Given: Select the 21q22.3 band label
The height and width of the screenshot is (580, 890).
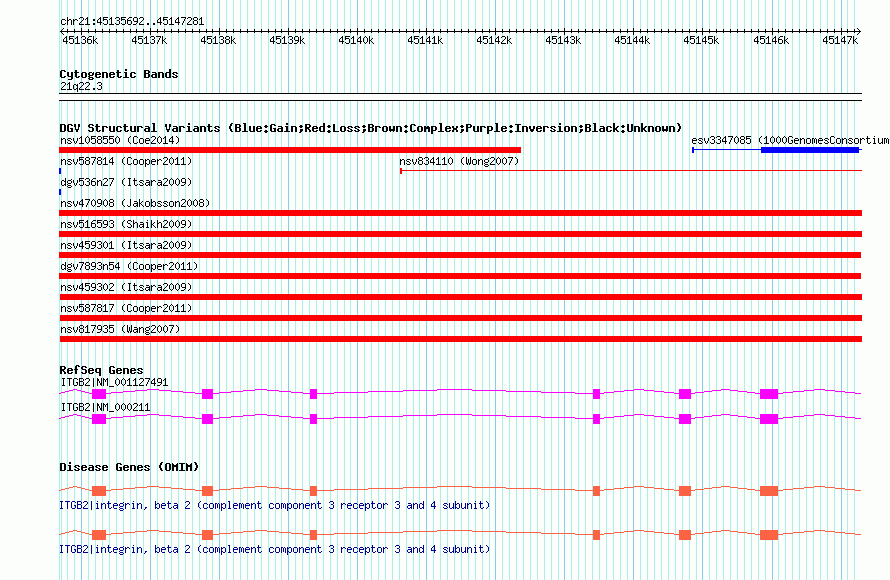Looking at the screenshot, I should click(81, 86).
